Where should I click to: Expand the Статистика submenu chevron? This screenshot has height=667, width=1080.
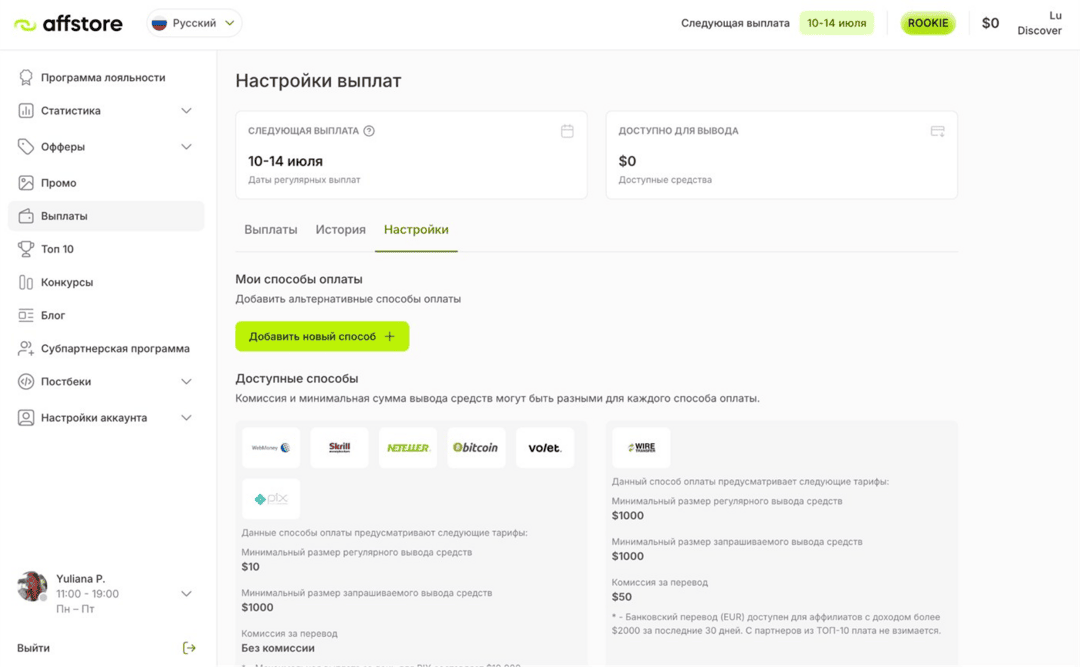click(186, 110)
